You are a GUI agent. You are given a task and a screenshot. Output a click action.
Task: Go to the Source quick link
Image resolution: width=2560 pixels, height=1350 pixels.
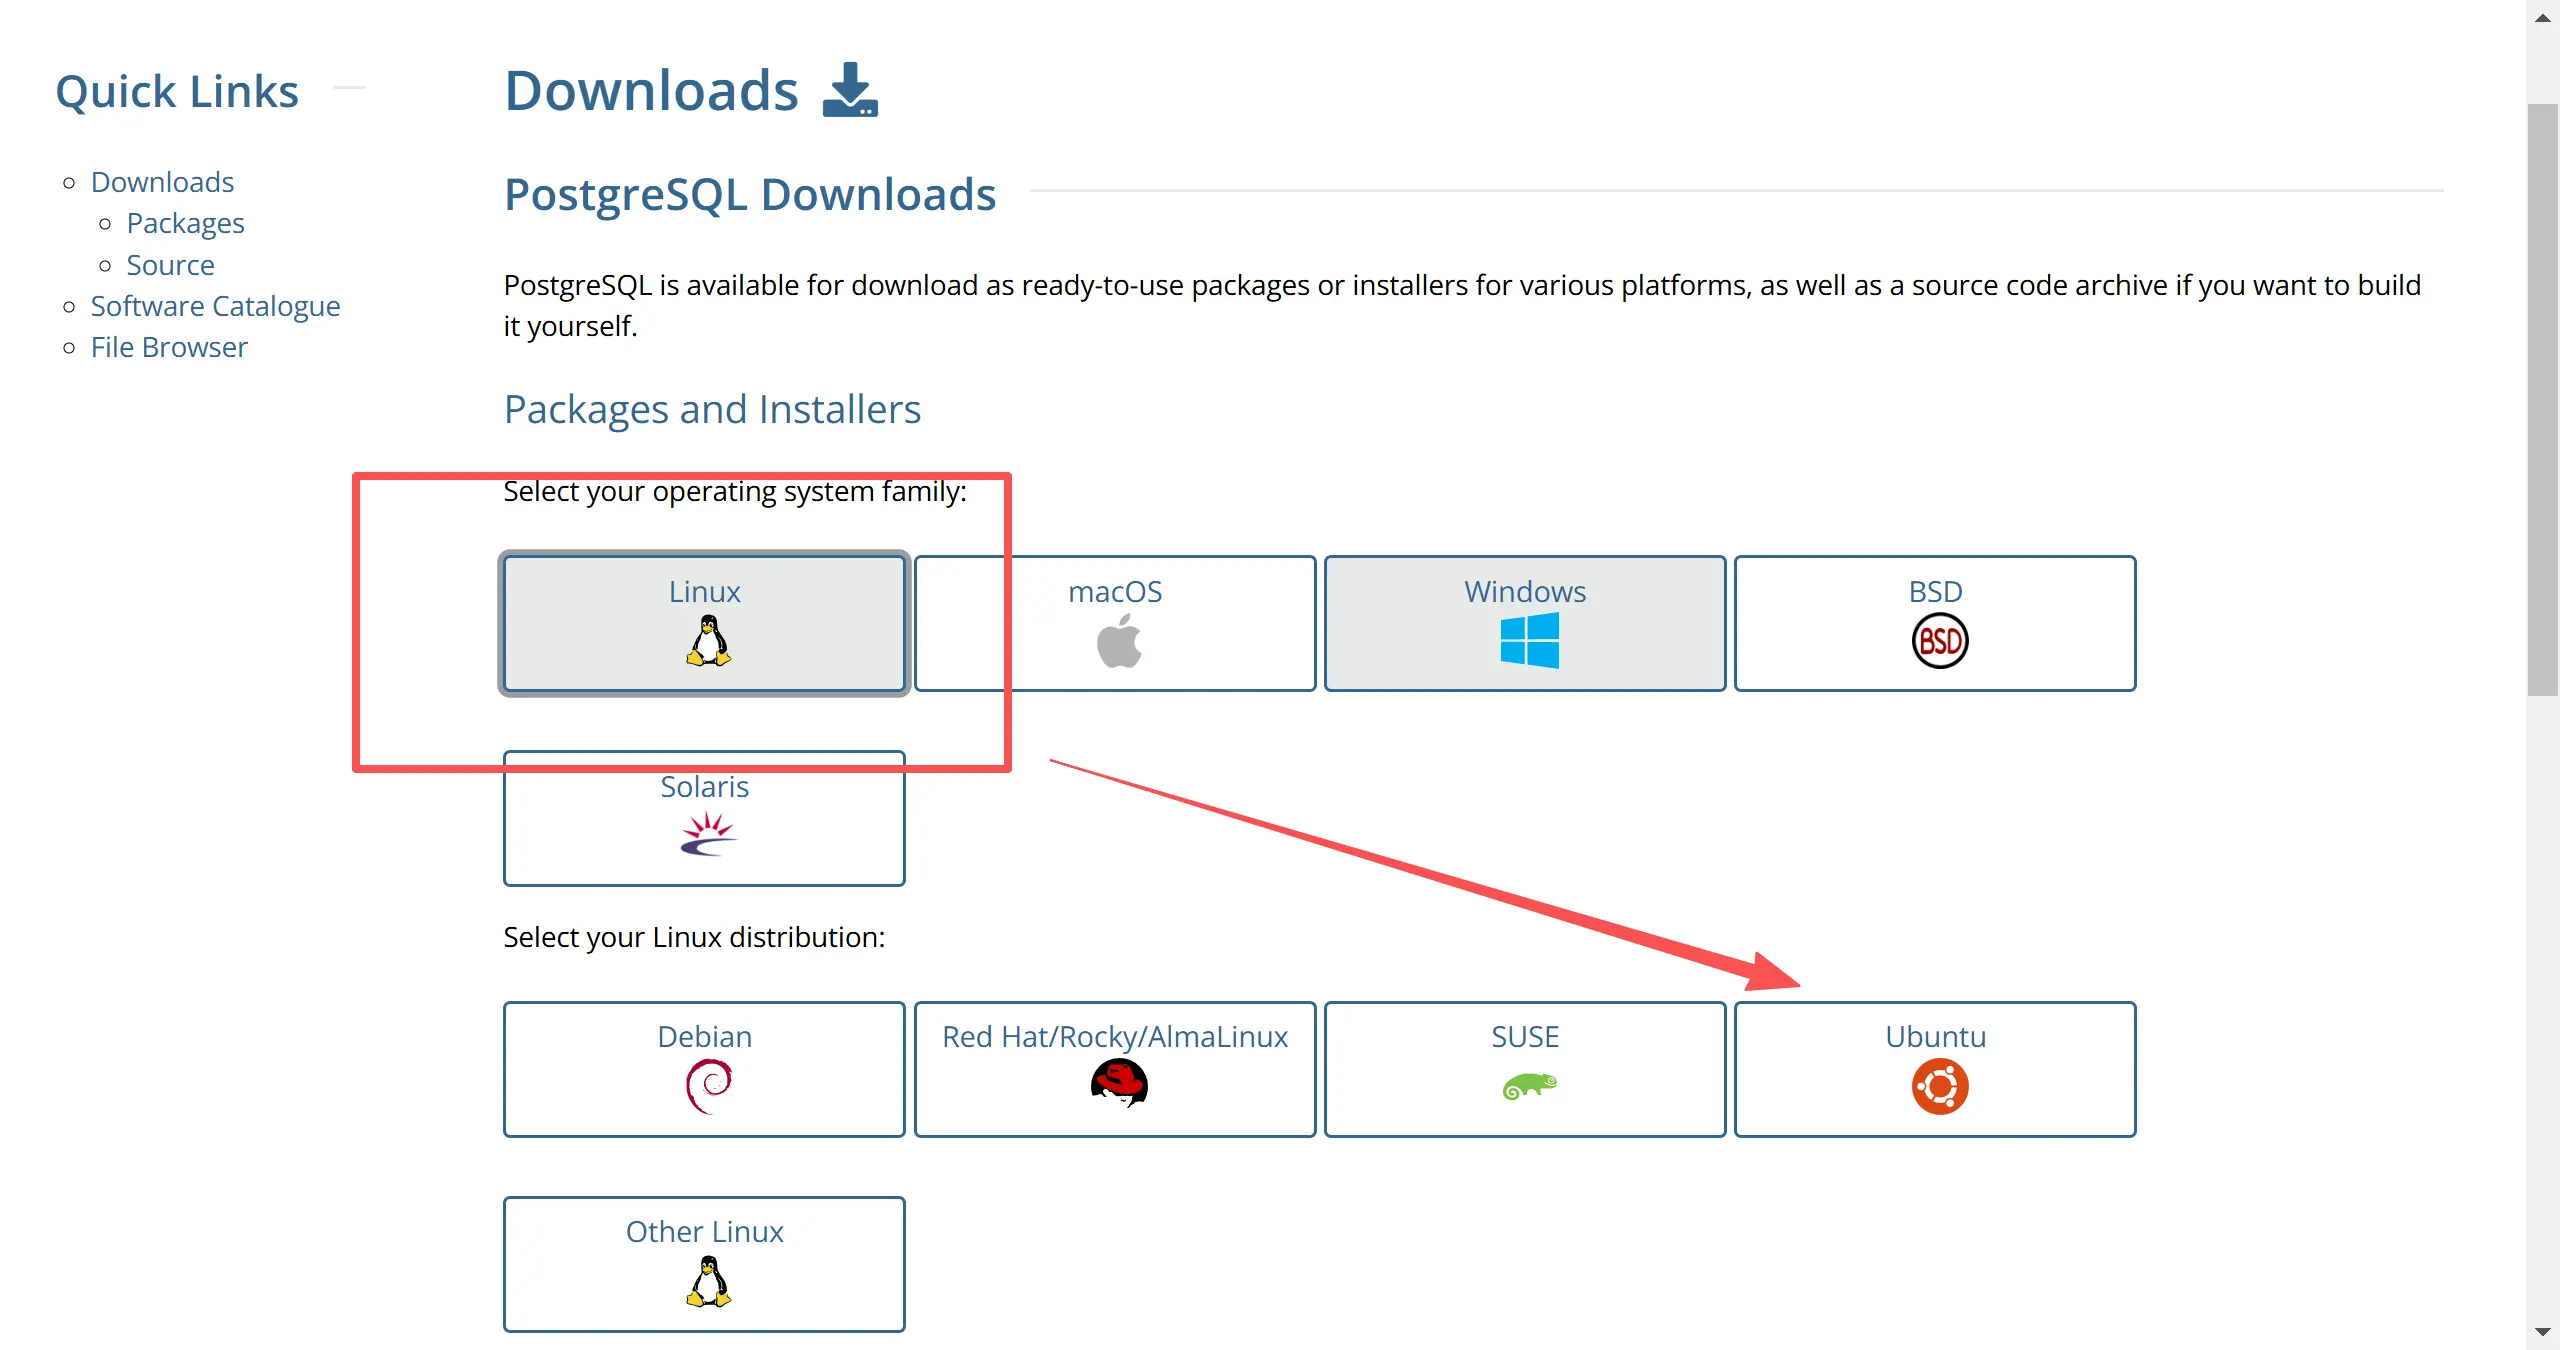coord(170,265)
